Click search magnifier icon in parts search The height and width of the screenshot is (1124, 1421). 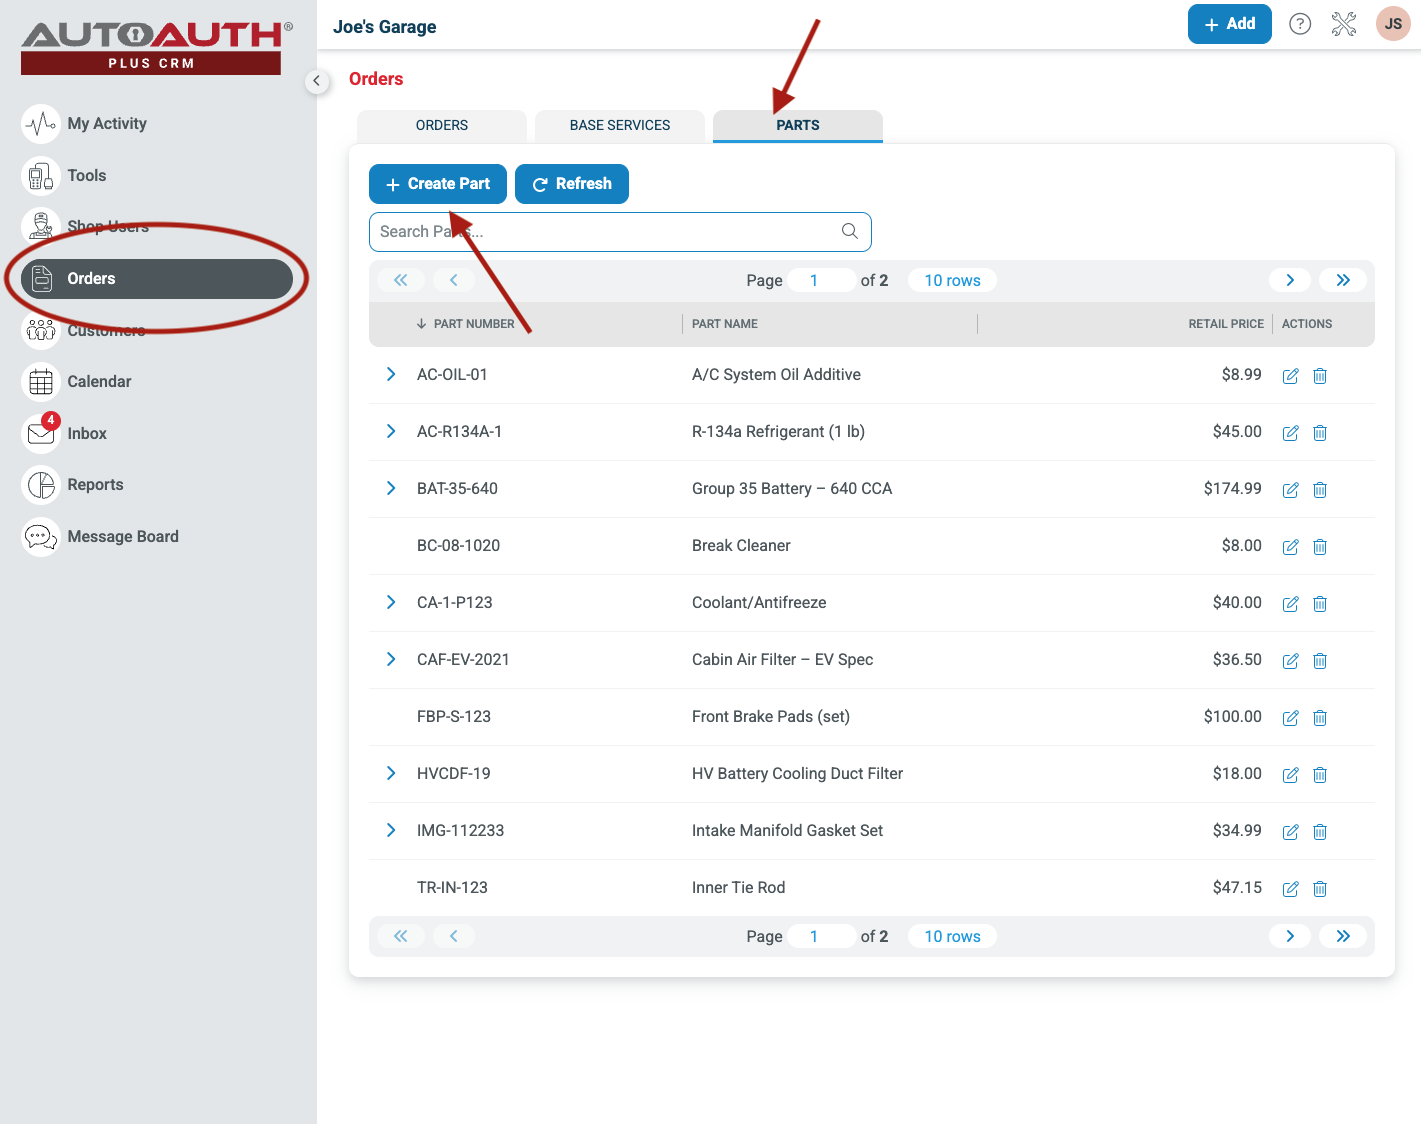pos(849,231)
